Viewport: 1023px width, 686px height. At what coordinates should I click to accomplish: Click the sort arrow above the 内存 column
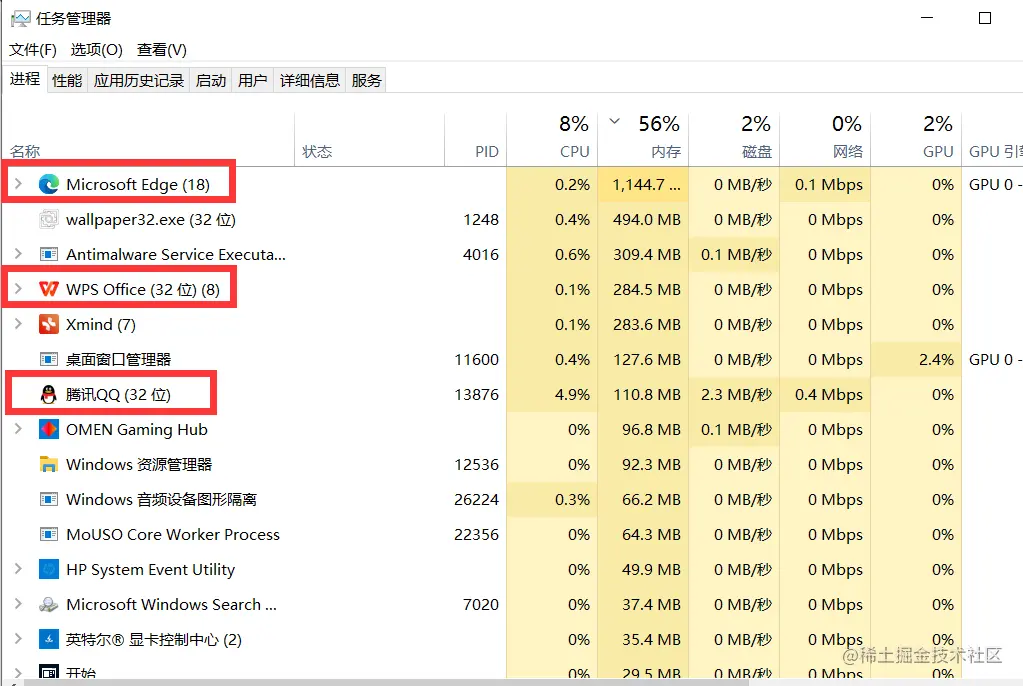coord(614,121)
